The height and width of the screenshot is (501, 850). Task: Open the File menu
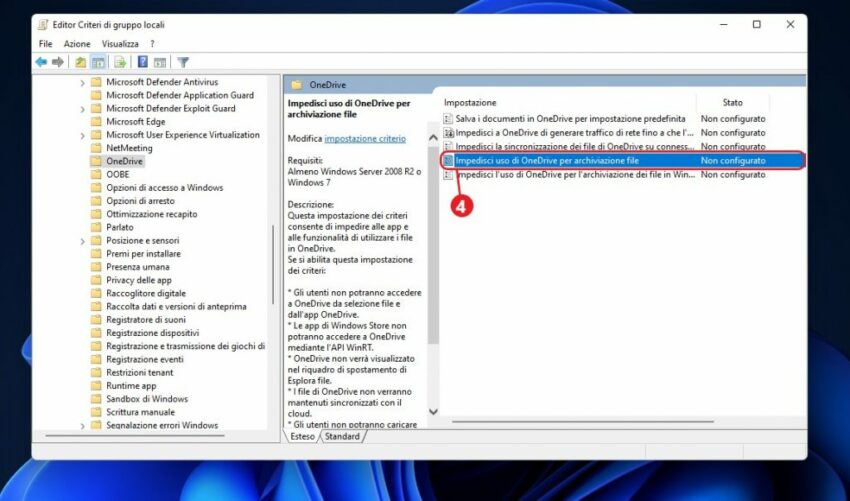pos(46,44)
